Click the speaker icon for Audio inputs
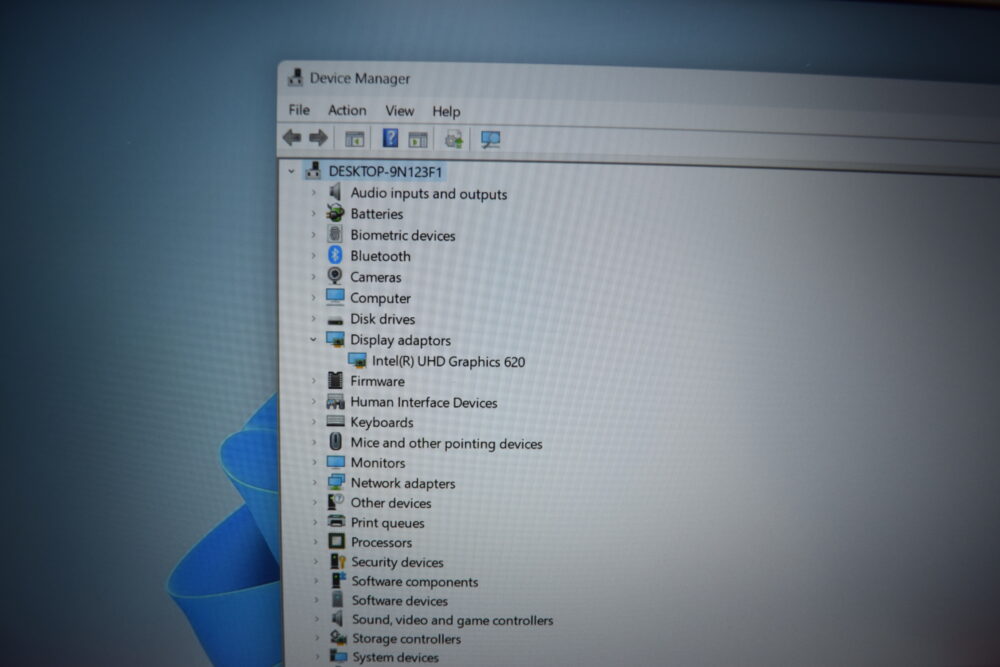This screenshot has width=1000, height=667. click(x=335, y=192)
